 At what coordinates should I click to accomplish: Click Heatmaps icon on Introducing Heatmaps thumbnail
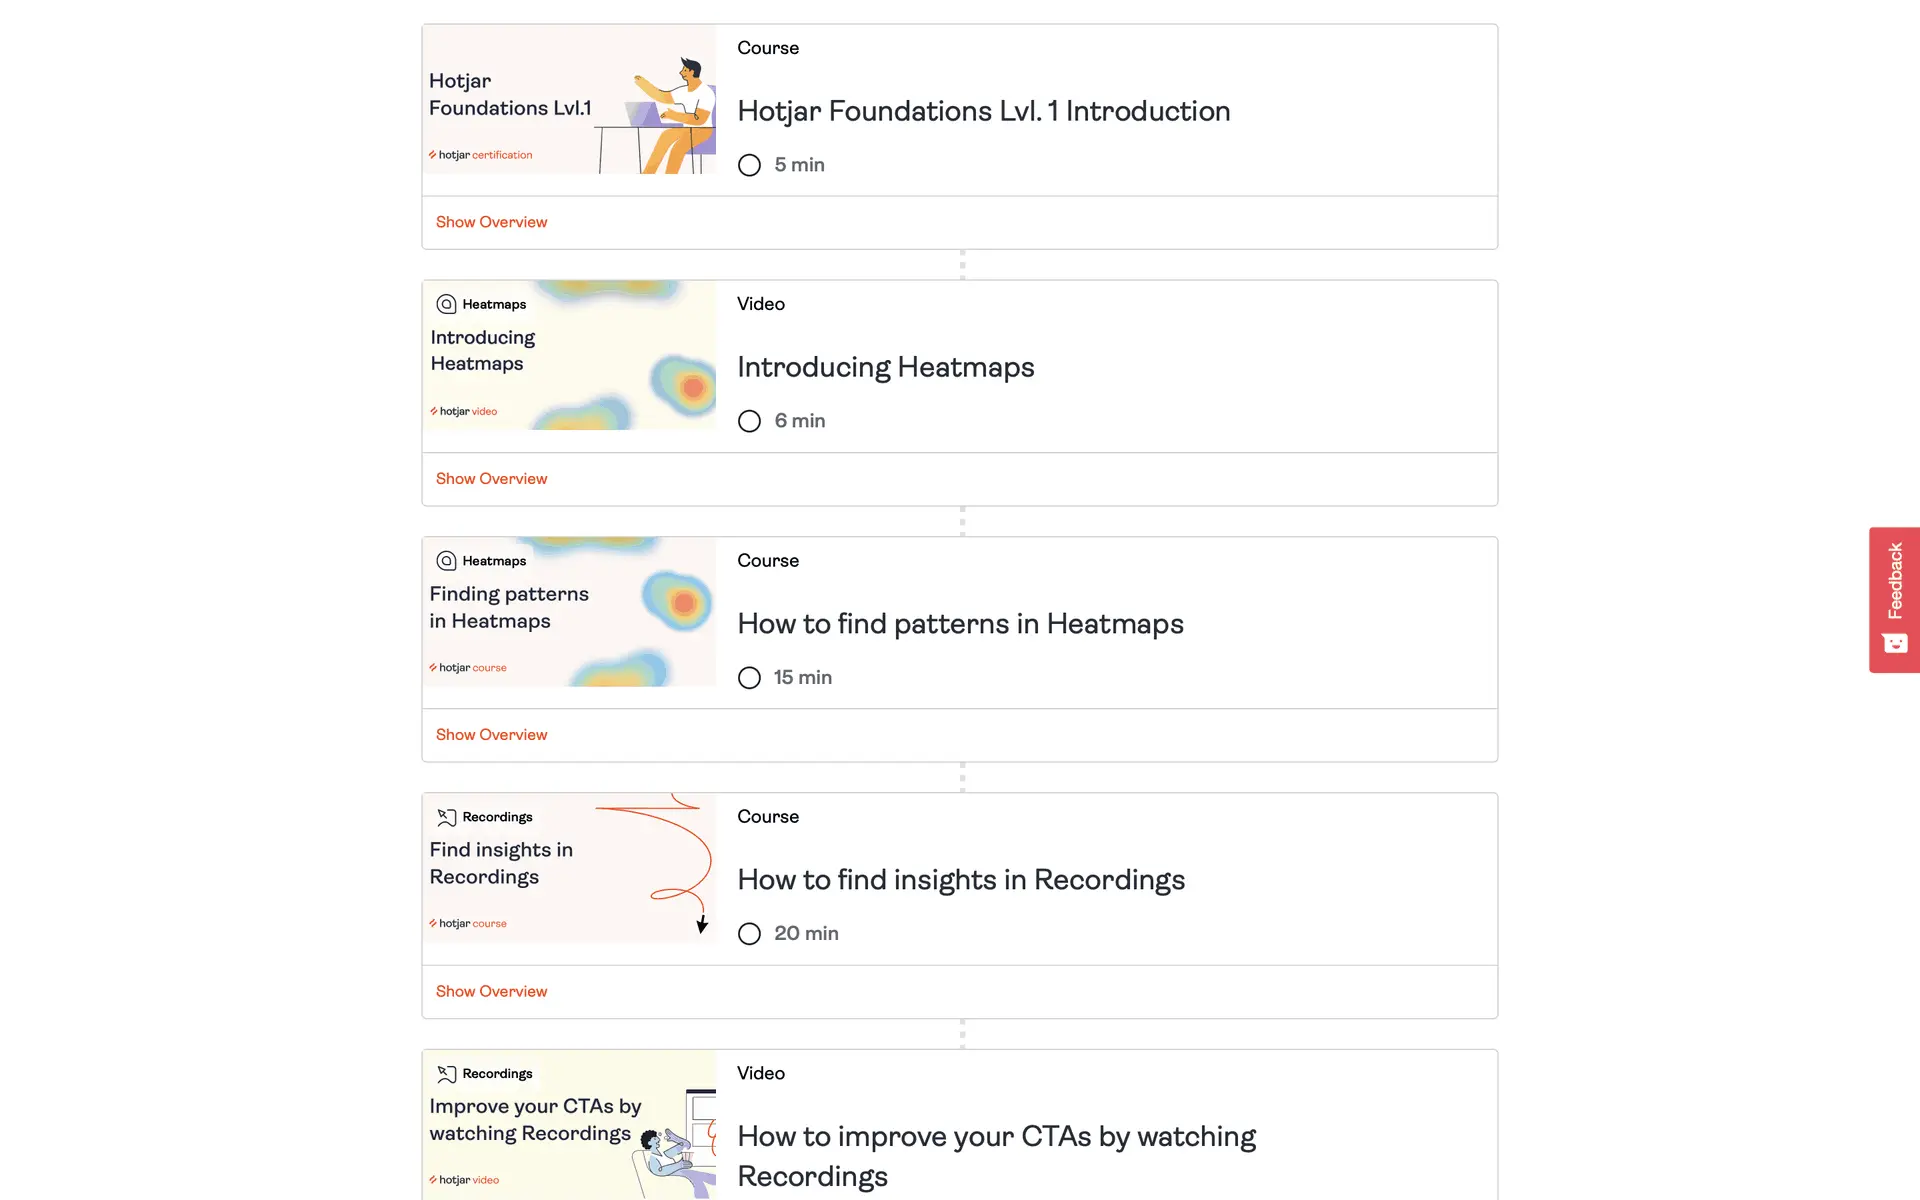pyautogui.click(x=446, y=304)
